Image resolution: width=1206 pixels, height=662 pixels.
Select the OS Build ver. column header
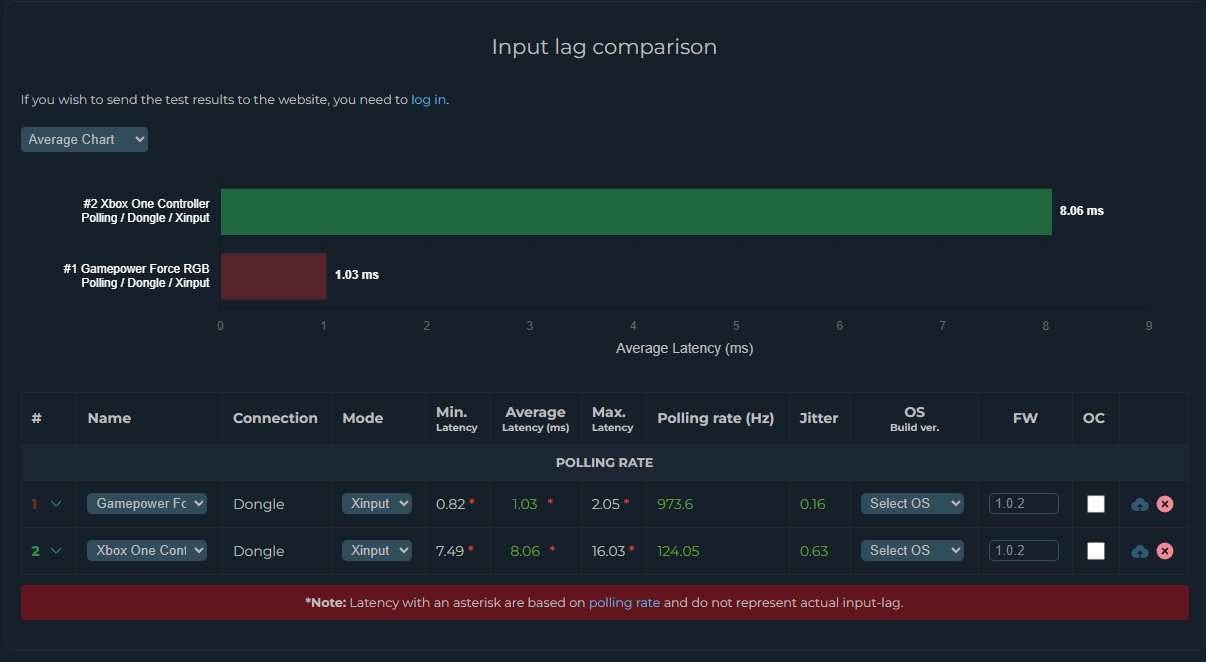click(x=914, y=419)
